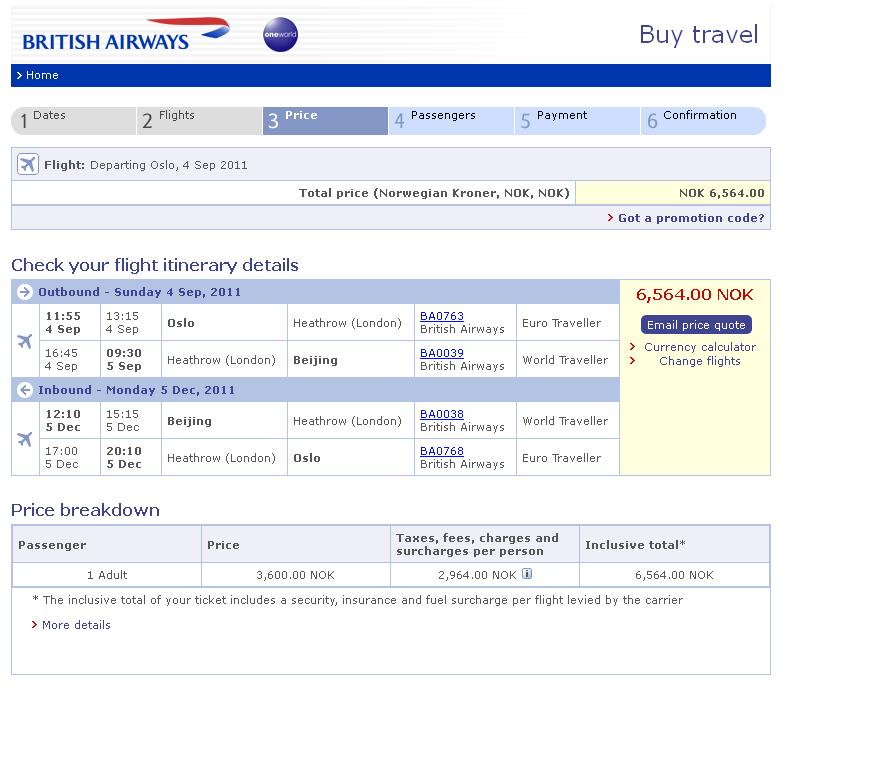Open flight BA0039 details
The width and height of the screenshot is (890, 774).
coord(442,353)
